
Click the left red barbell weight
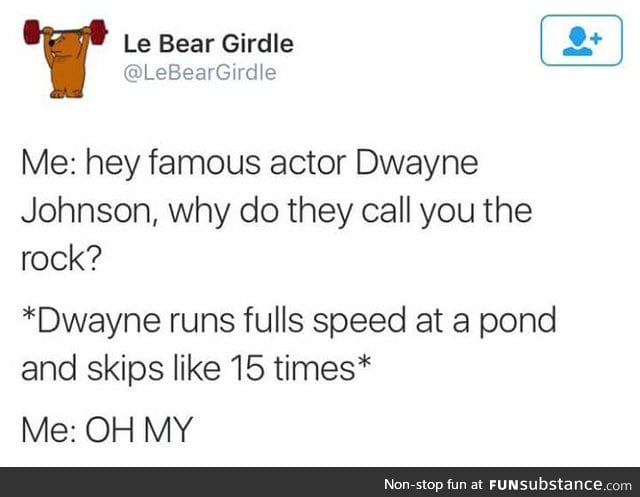point(32,32)
